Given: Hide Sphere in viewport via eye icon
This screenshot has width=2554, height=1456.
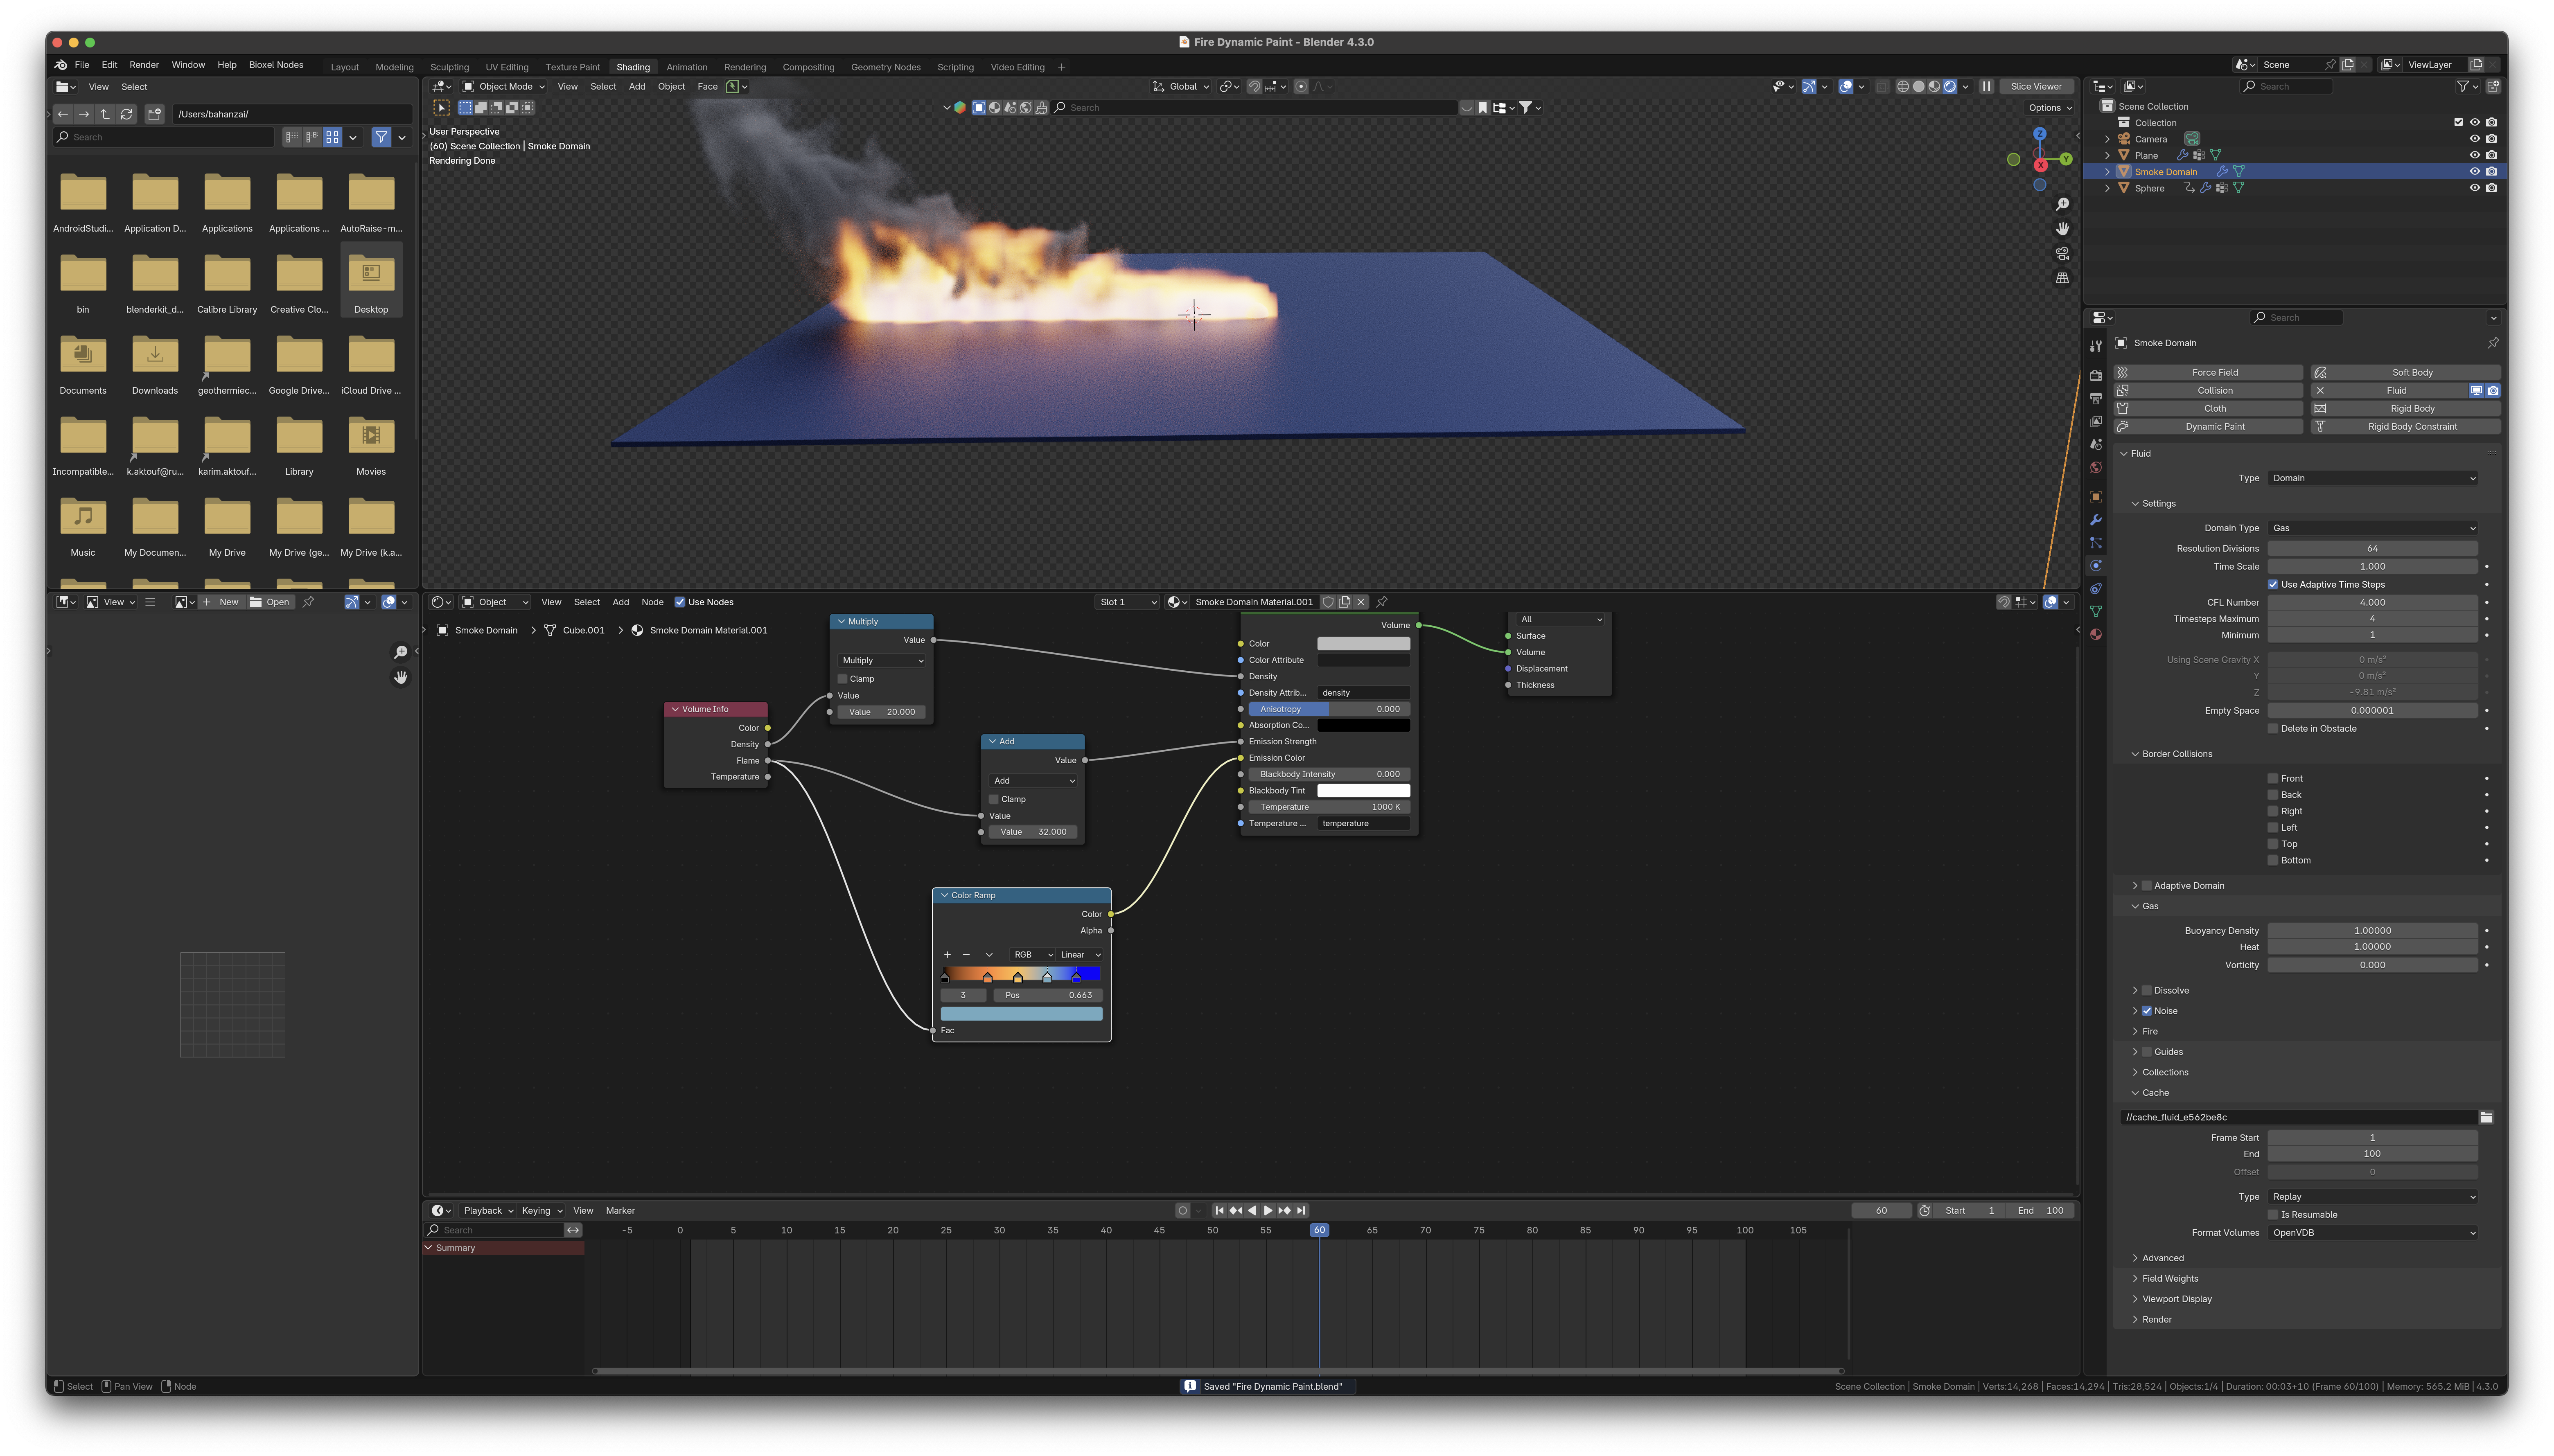Looking at the screenshot, I should [x=2475, y=188].
